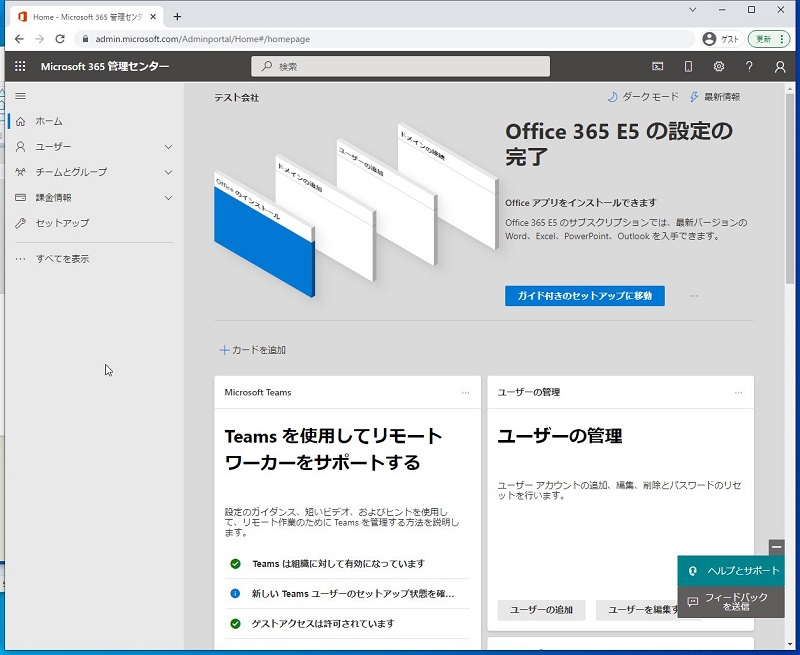Click the ホーム home icon
This screenshot has width=800, height=655.
pos(20,121)
